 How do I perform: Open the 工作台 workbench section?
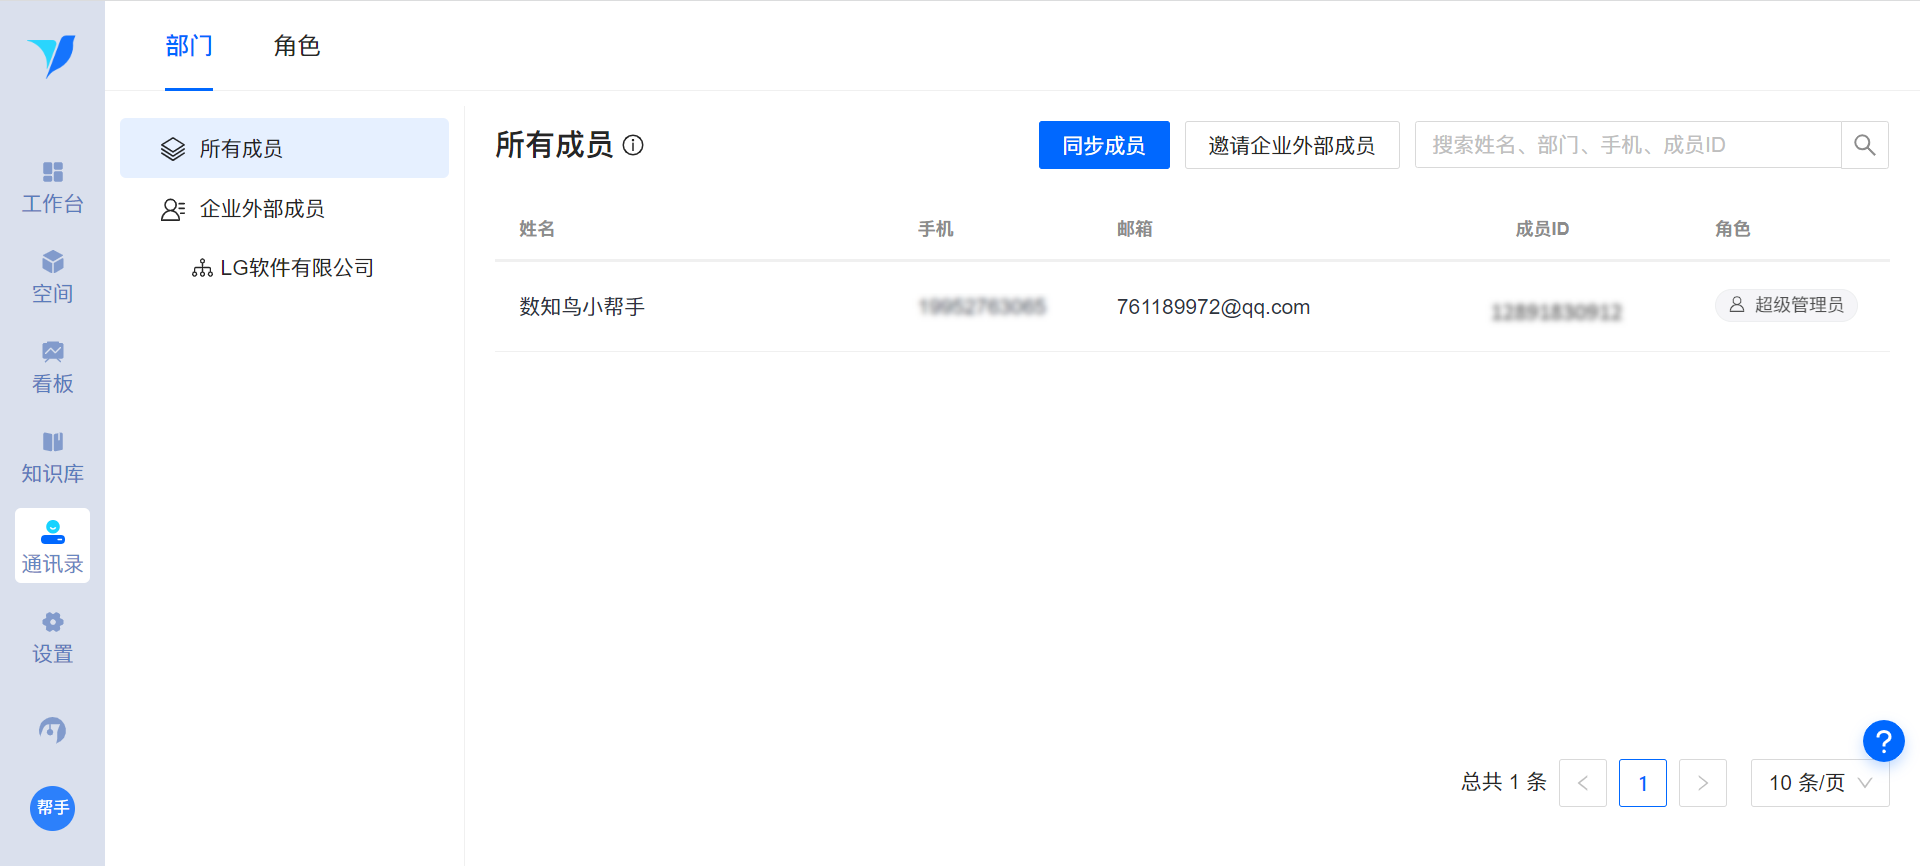pyautogui.click(x=52, y=188)
